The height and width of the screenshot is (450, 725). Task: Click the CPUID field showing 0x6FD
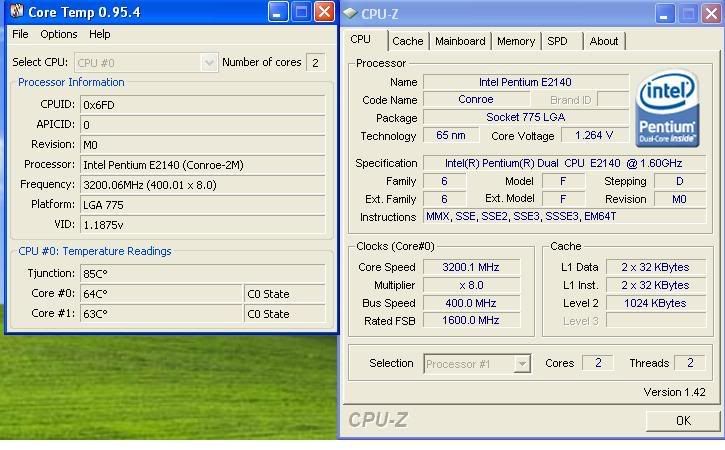(203, 105)
